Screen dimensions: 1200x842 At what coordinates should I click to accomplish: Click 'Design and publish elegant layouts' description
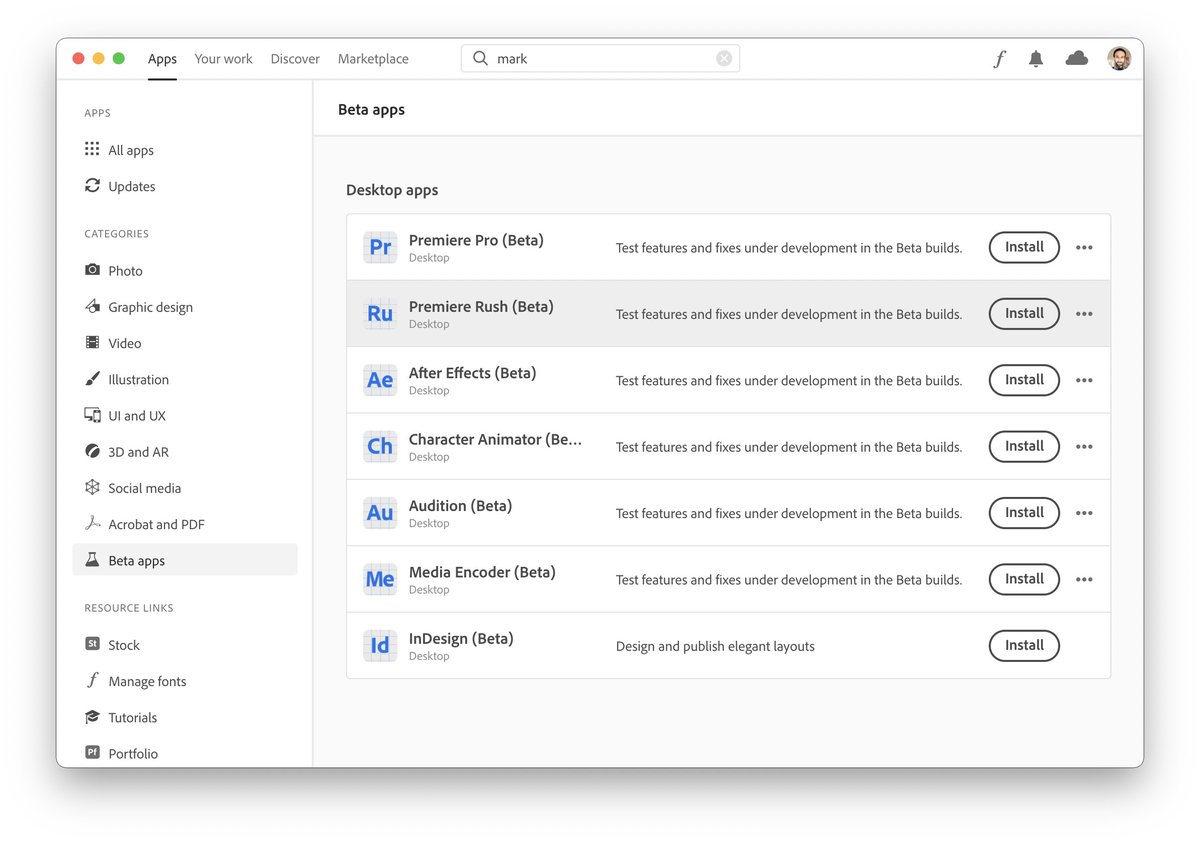coord(715,646)
